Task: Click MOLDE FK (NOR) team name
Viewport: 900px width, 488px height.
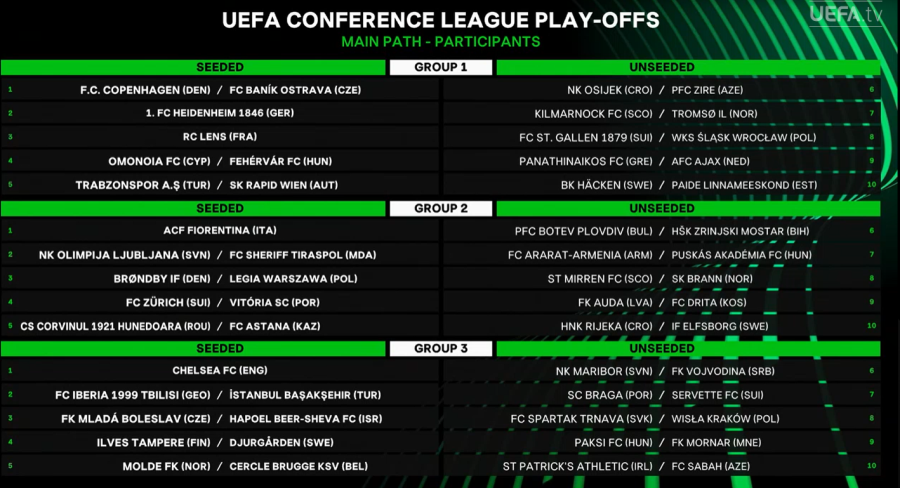Action: (x=166, y=466)
